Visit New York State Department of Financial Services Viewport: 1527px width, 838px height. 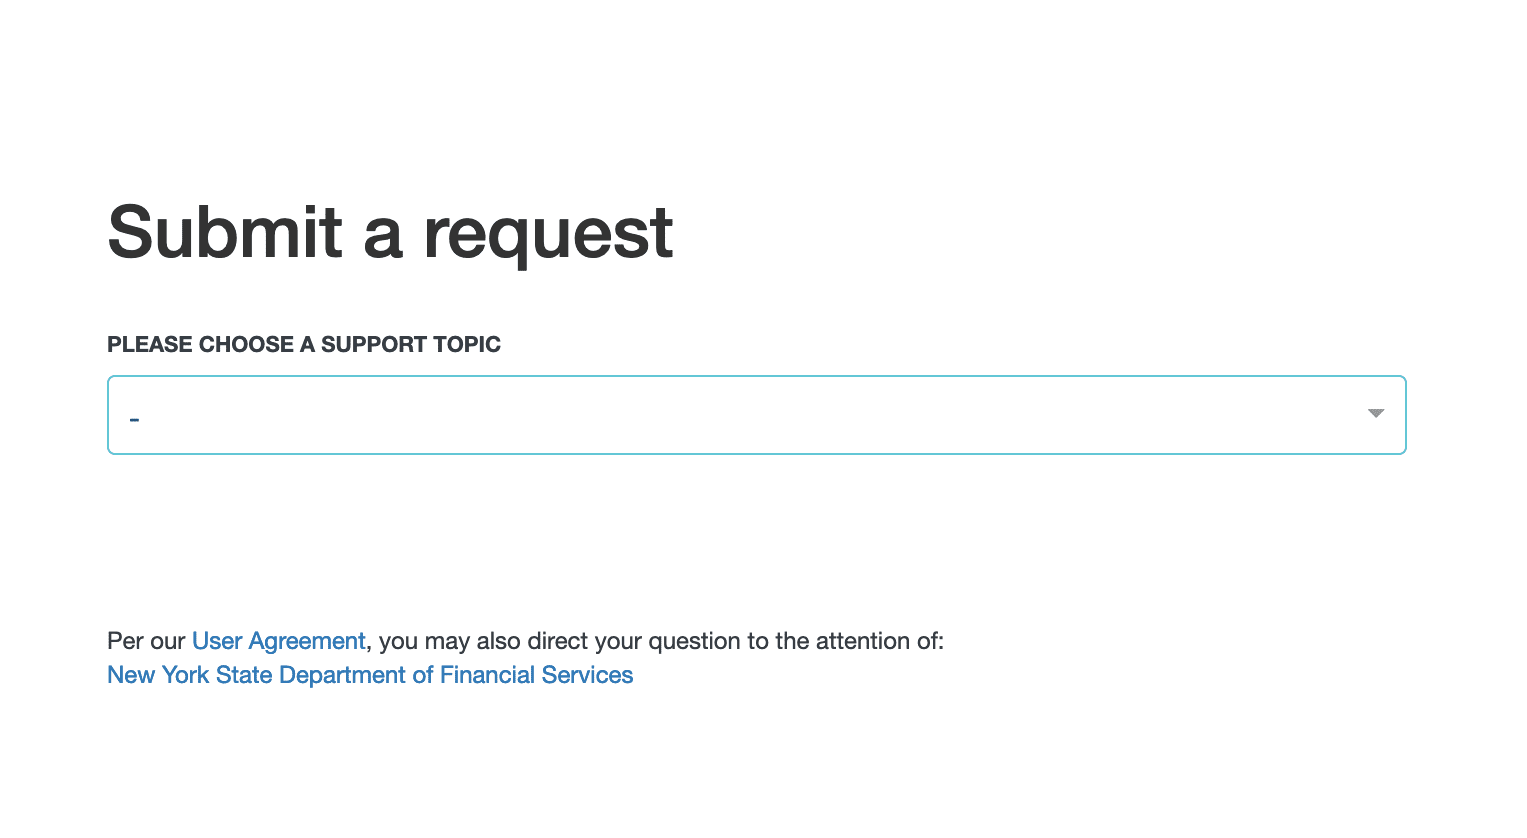click(x=370, y=675)
